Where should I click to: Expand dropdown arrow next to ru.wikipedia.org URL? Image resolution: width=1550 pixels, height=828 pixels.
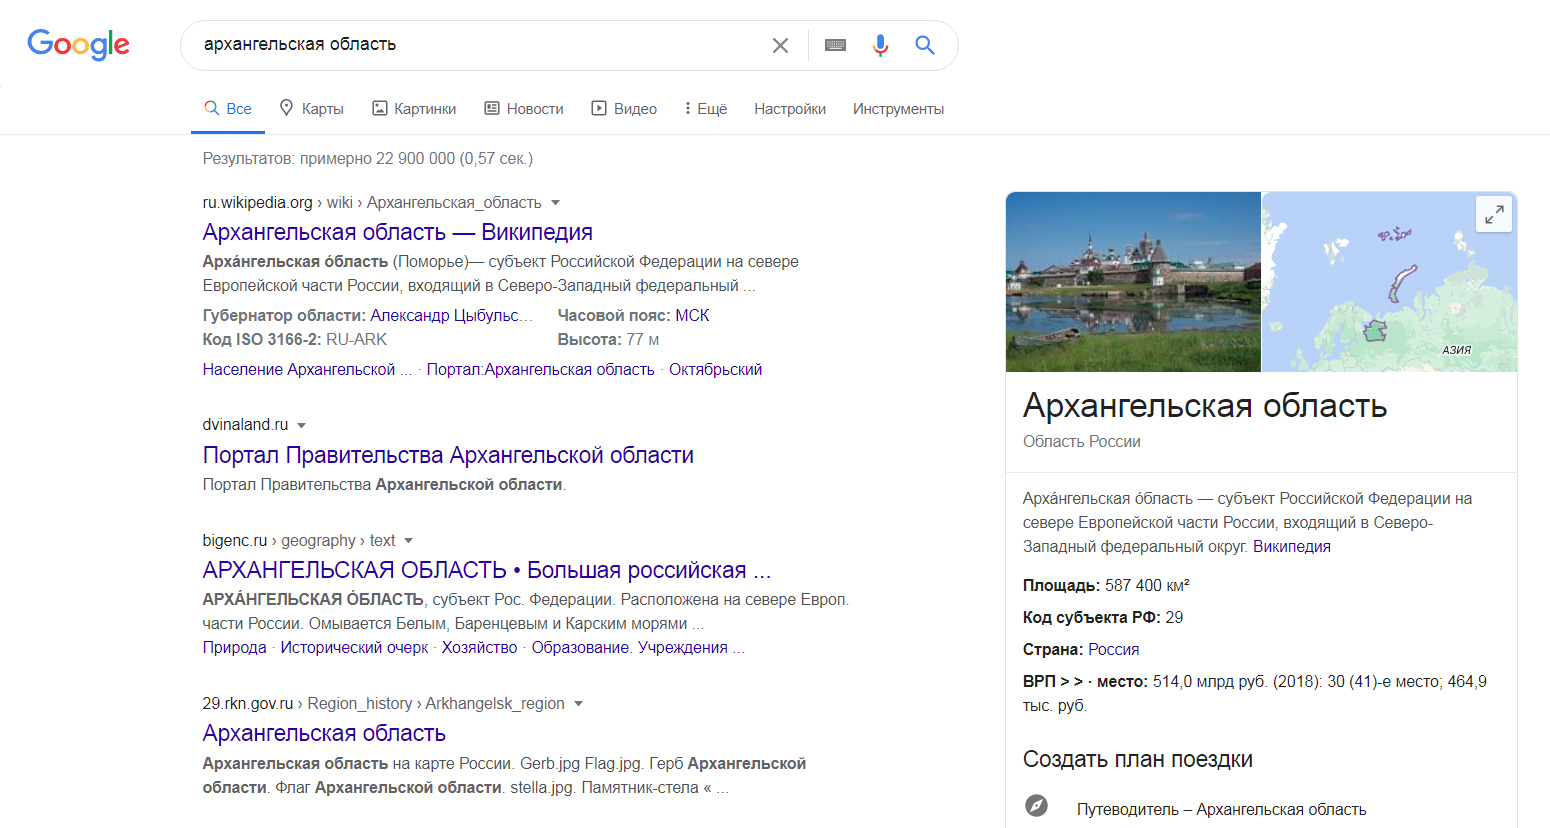pyautogui.click(x=556, y=203)
